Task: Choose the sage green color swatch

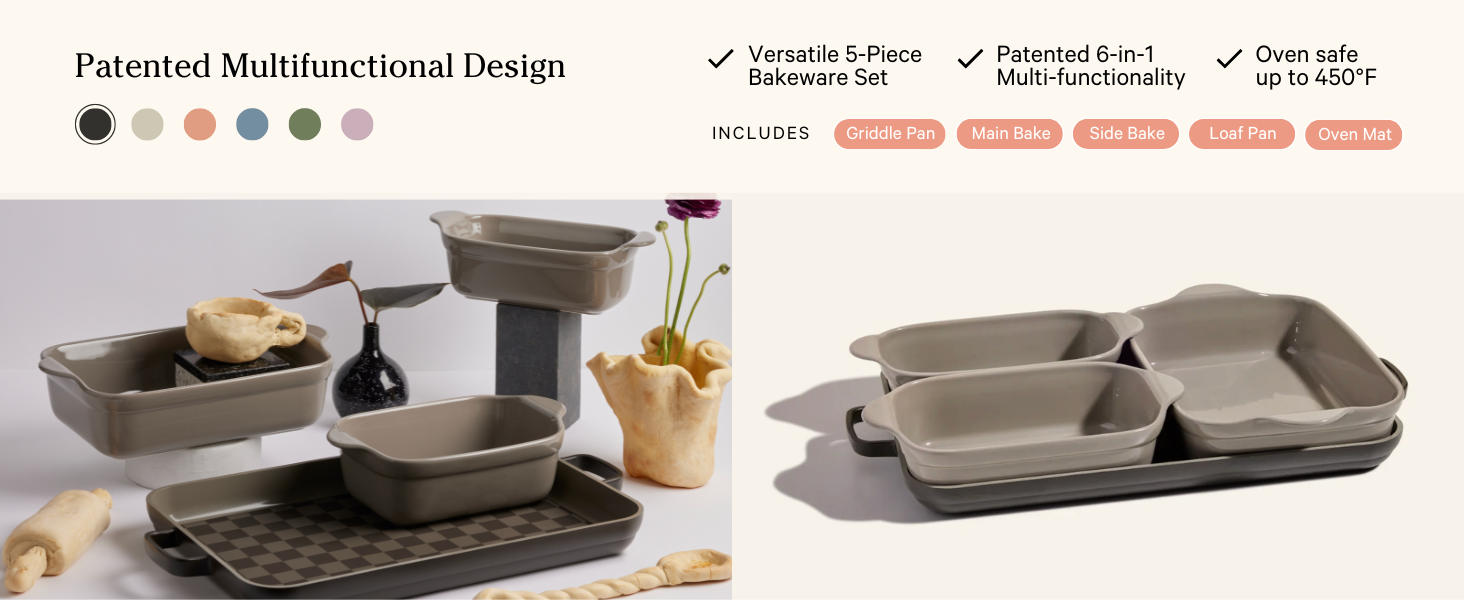Action: click(305, 125)
